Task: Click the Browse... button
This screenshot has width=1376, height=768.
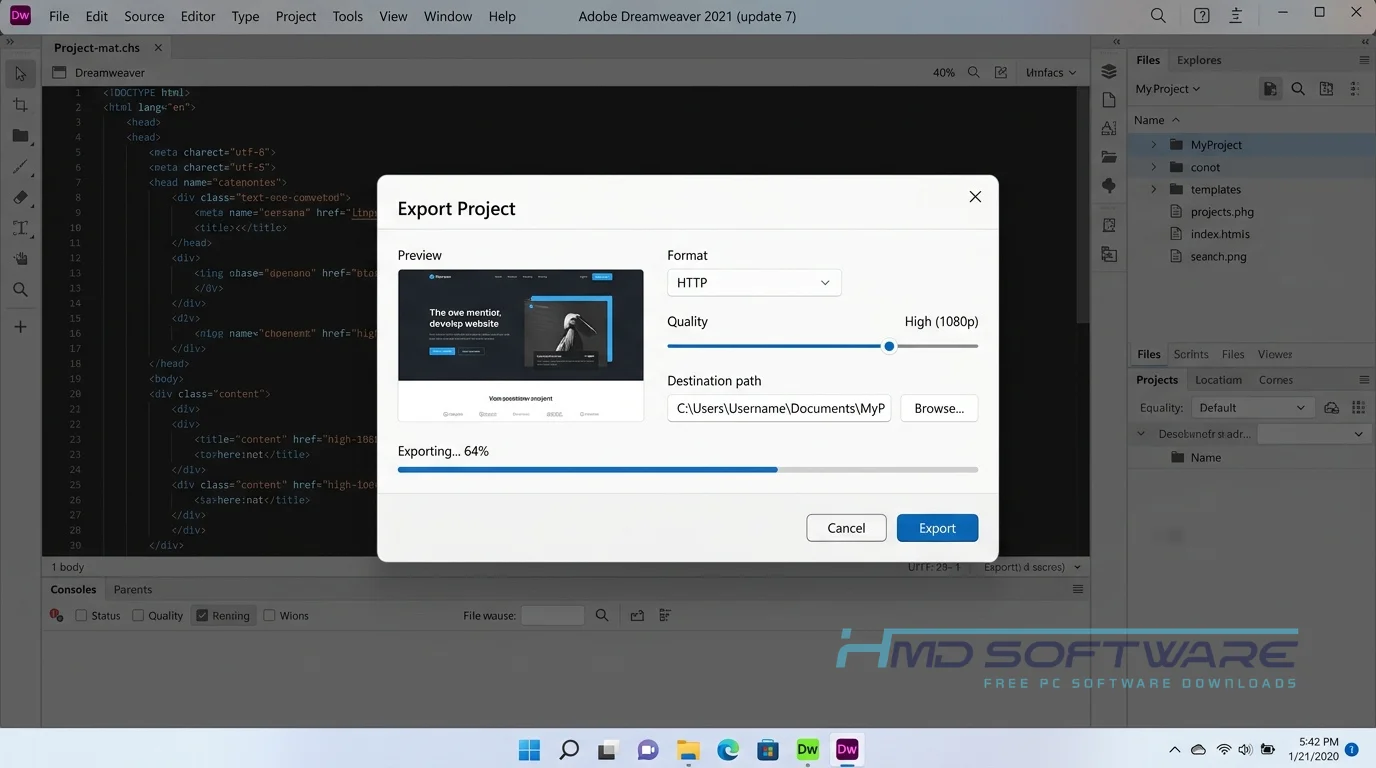Action: tap(939, 408)
